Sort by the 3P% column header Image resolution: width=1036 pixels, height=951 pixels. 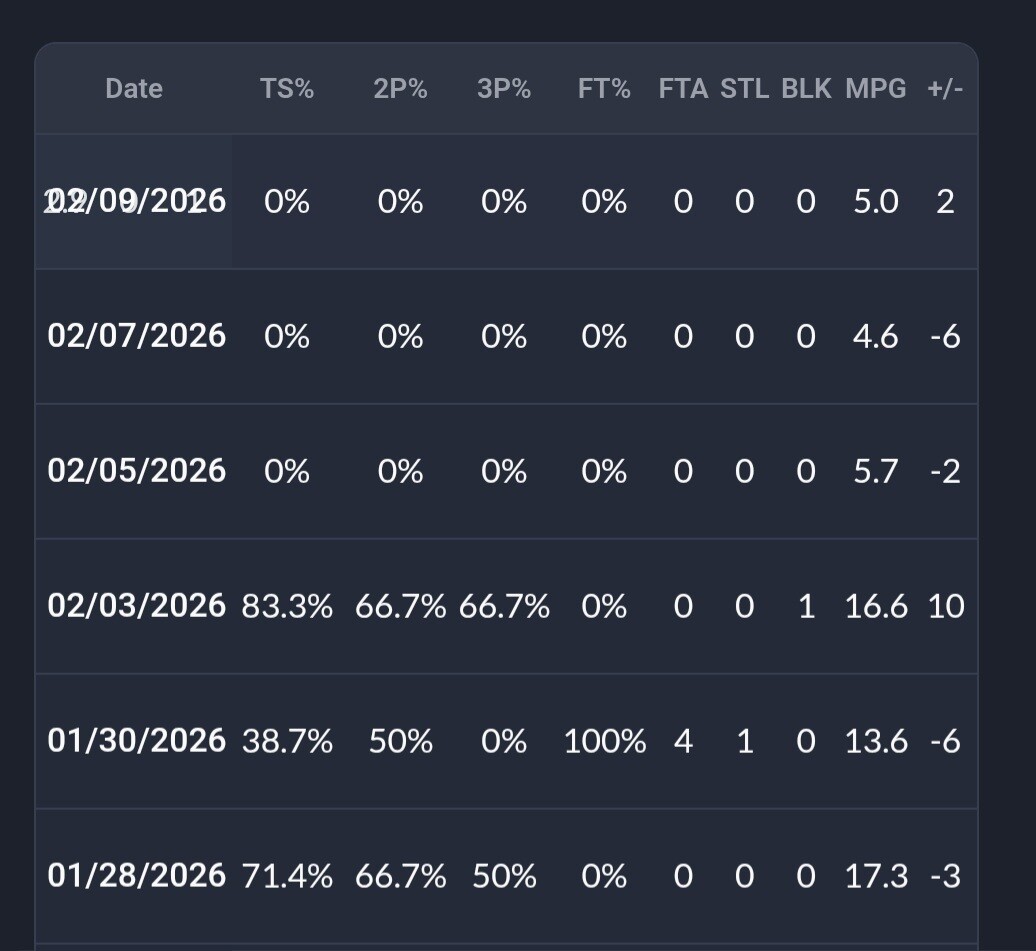tap(504, 89)
